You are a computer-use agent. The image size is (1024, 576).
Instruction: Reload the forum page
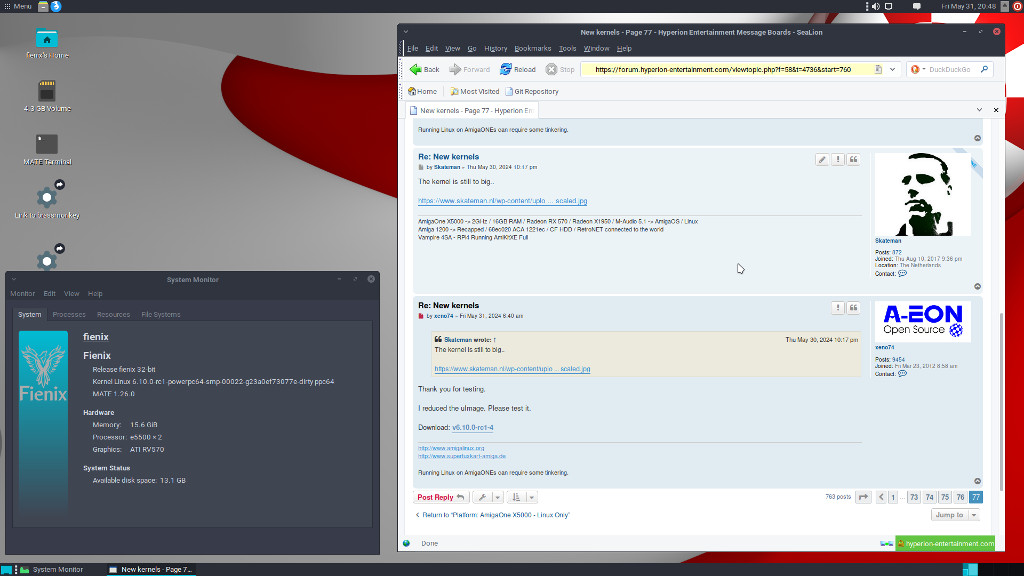518,69
